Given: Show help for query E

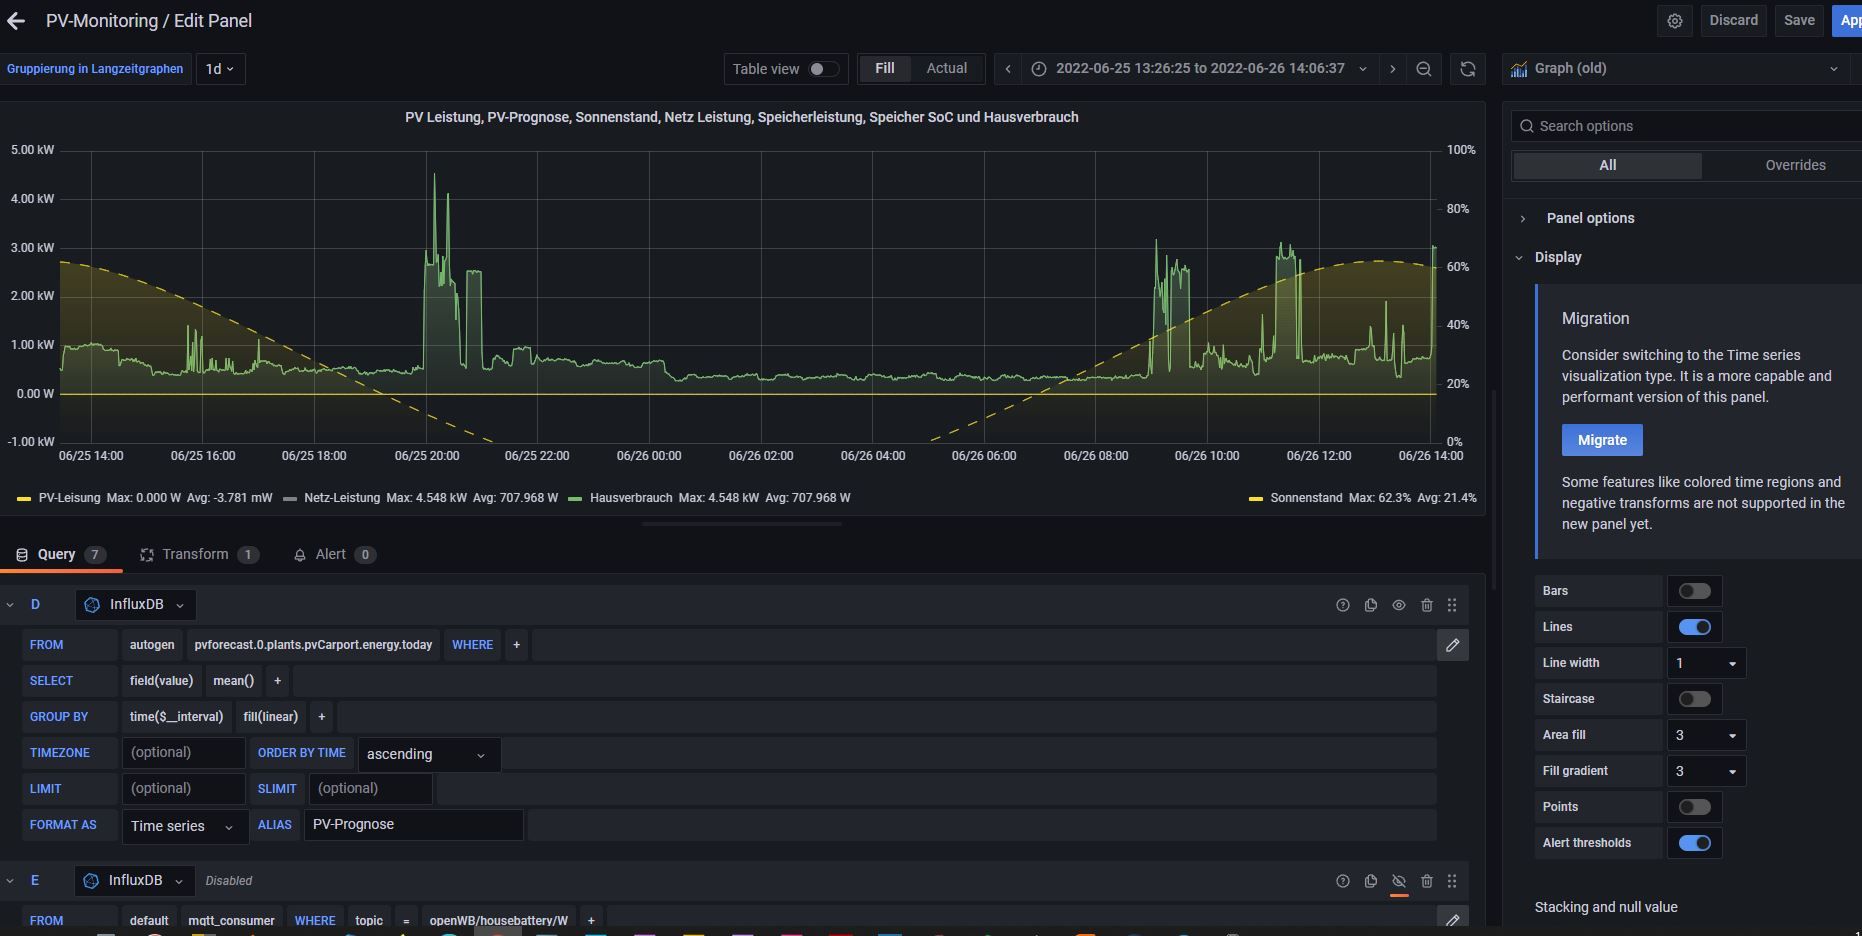Looking at the screenshot, I should [x=1343, y=881].
